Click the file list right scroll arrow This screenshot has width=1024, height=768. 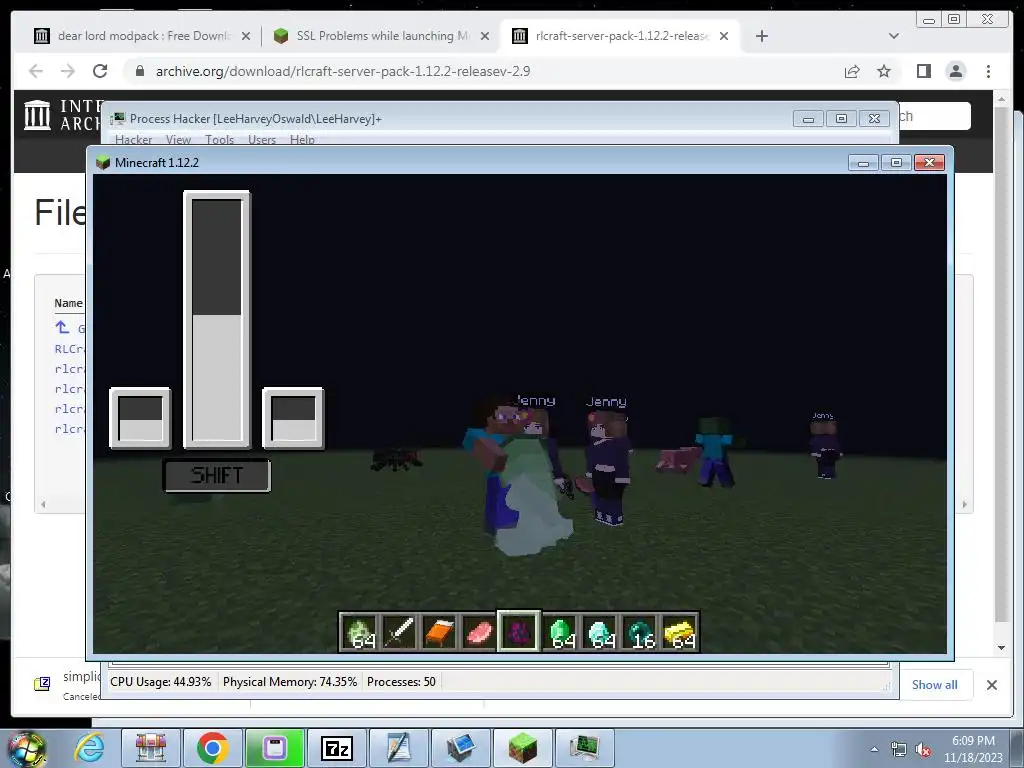coord(965,504)
